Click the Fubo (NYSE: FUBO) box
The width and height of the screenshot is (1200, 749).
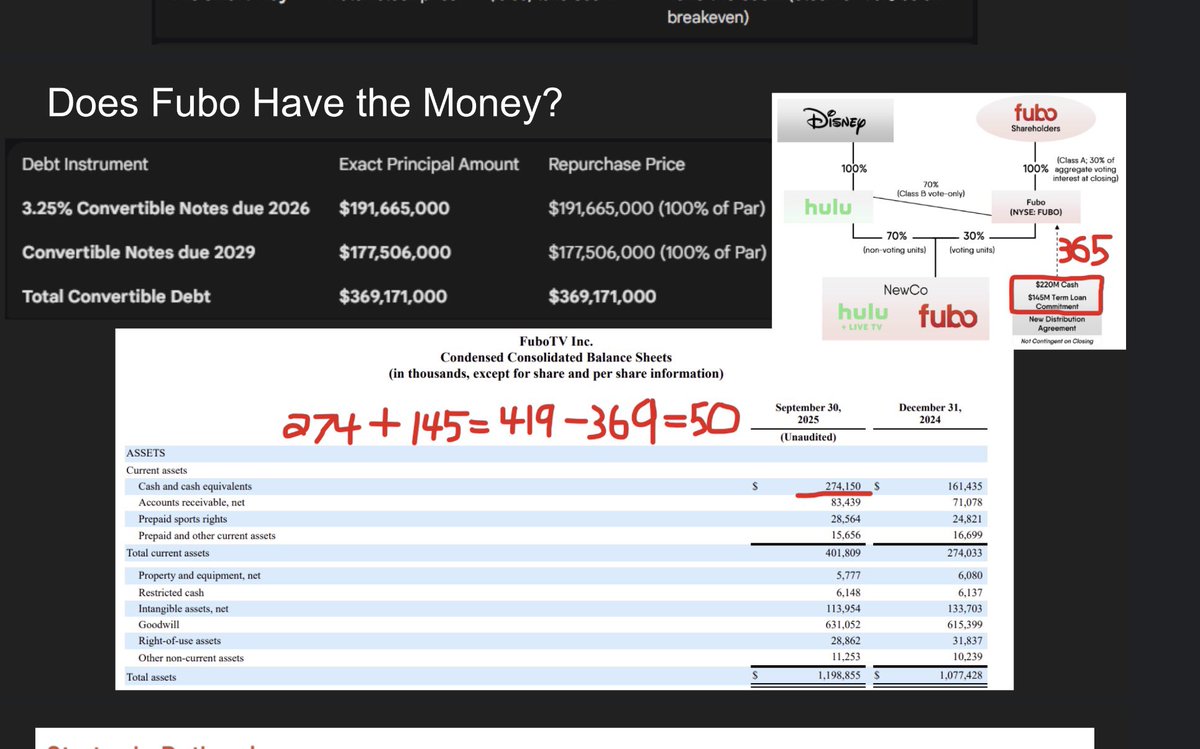(x=1036, y=206)
